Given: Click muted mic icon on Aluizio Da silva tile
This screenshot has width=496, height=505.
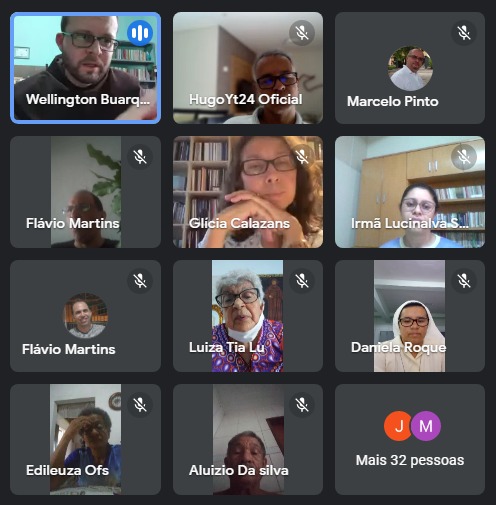Looking at the screenshot, I should point(302,405).
